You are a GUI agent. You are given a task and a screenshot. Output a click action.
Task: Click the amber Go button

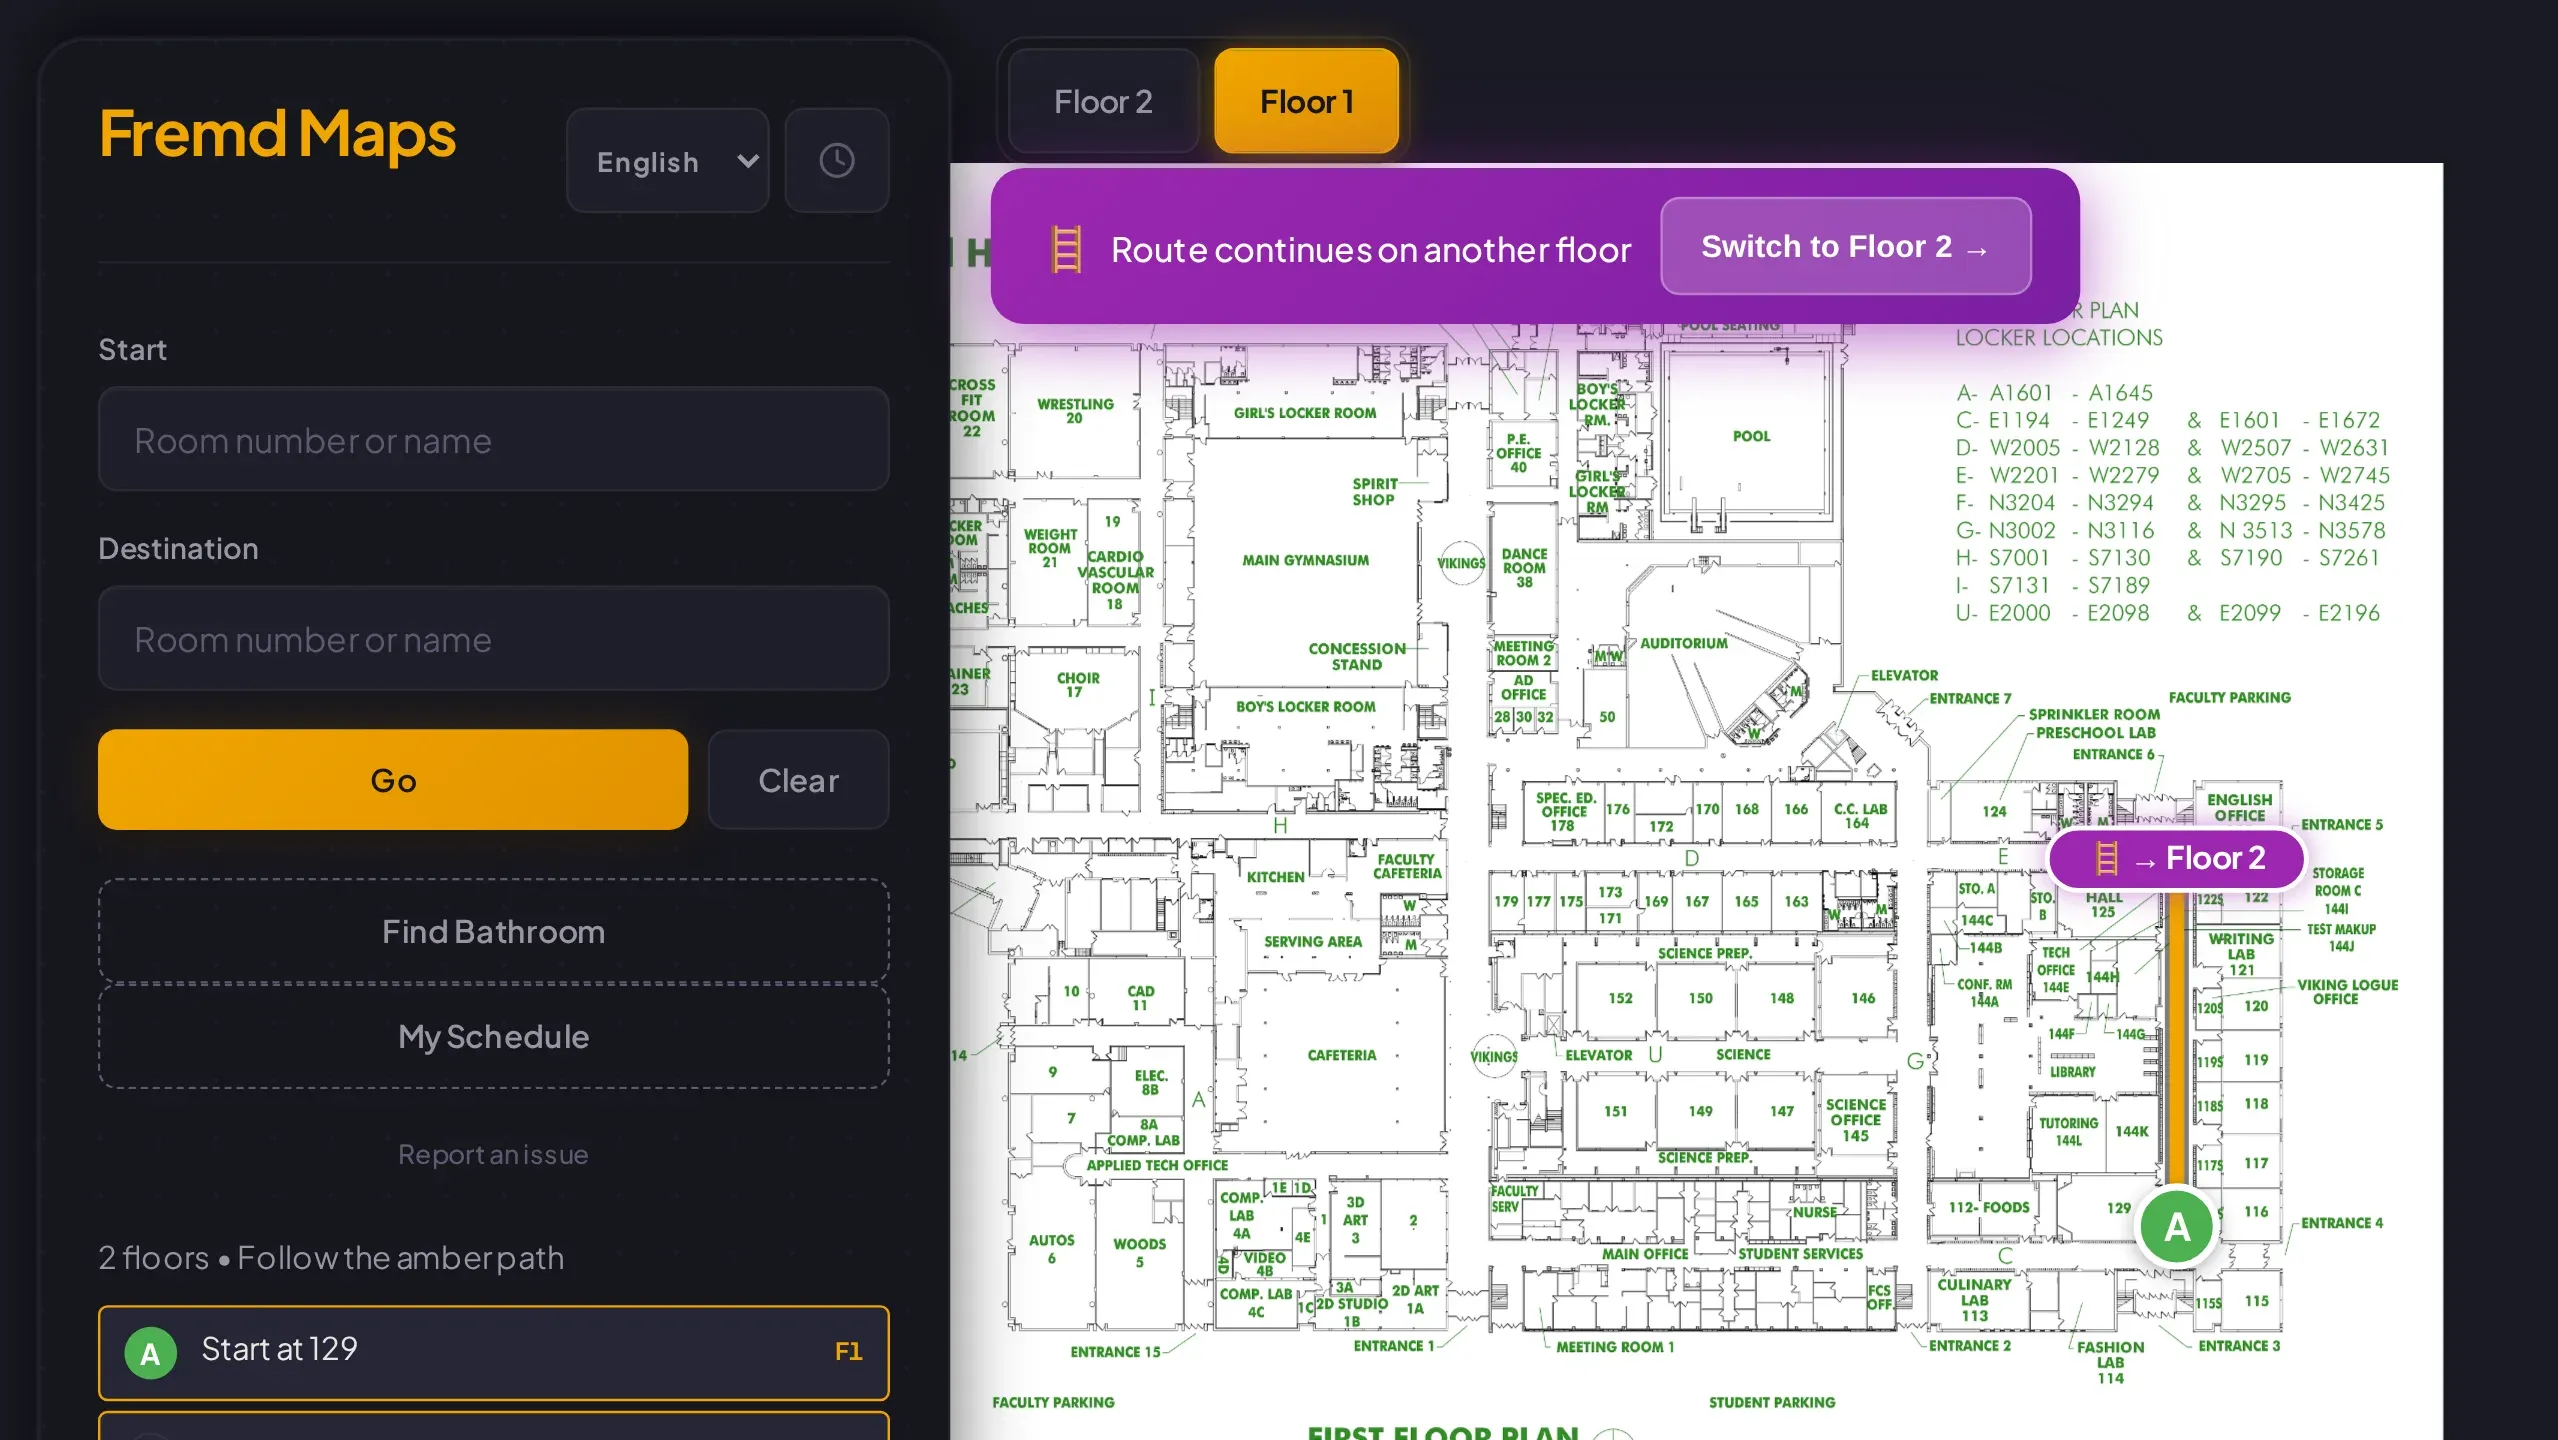coord(393,780)
